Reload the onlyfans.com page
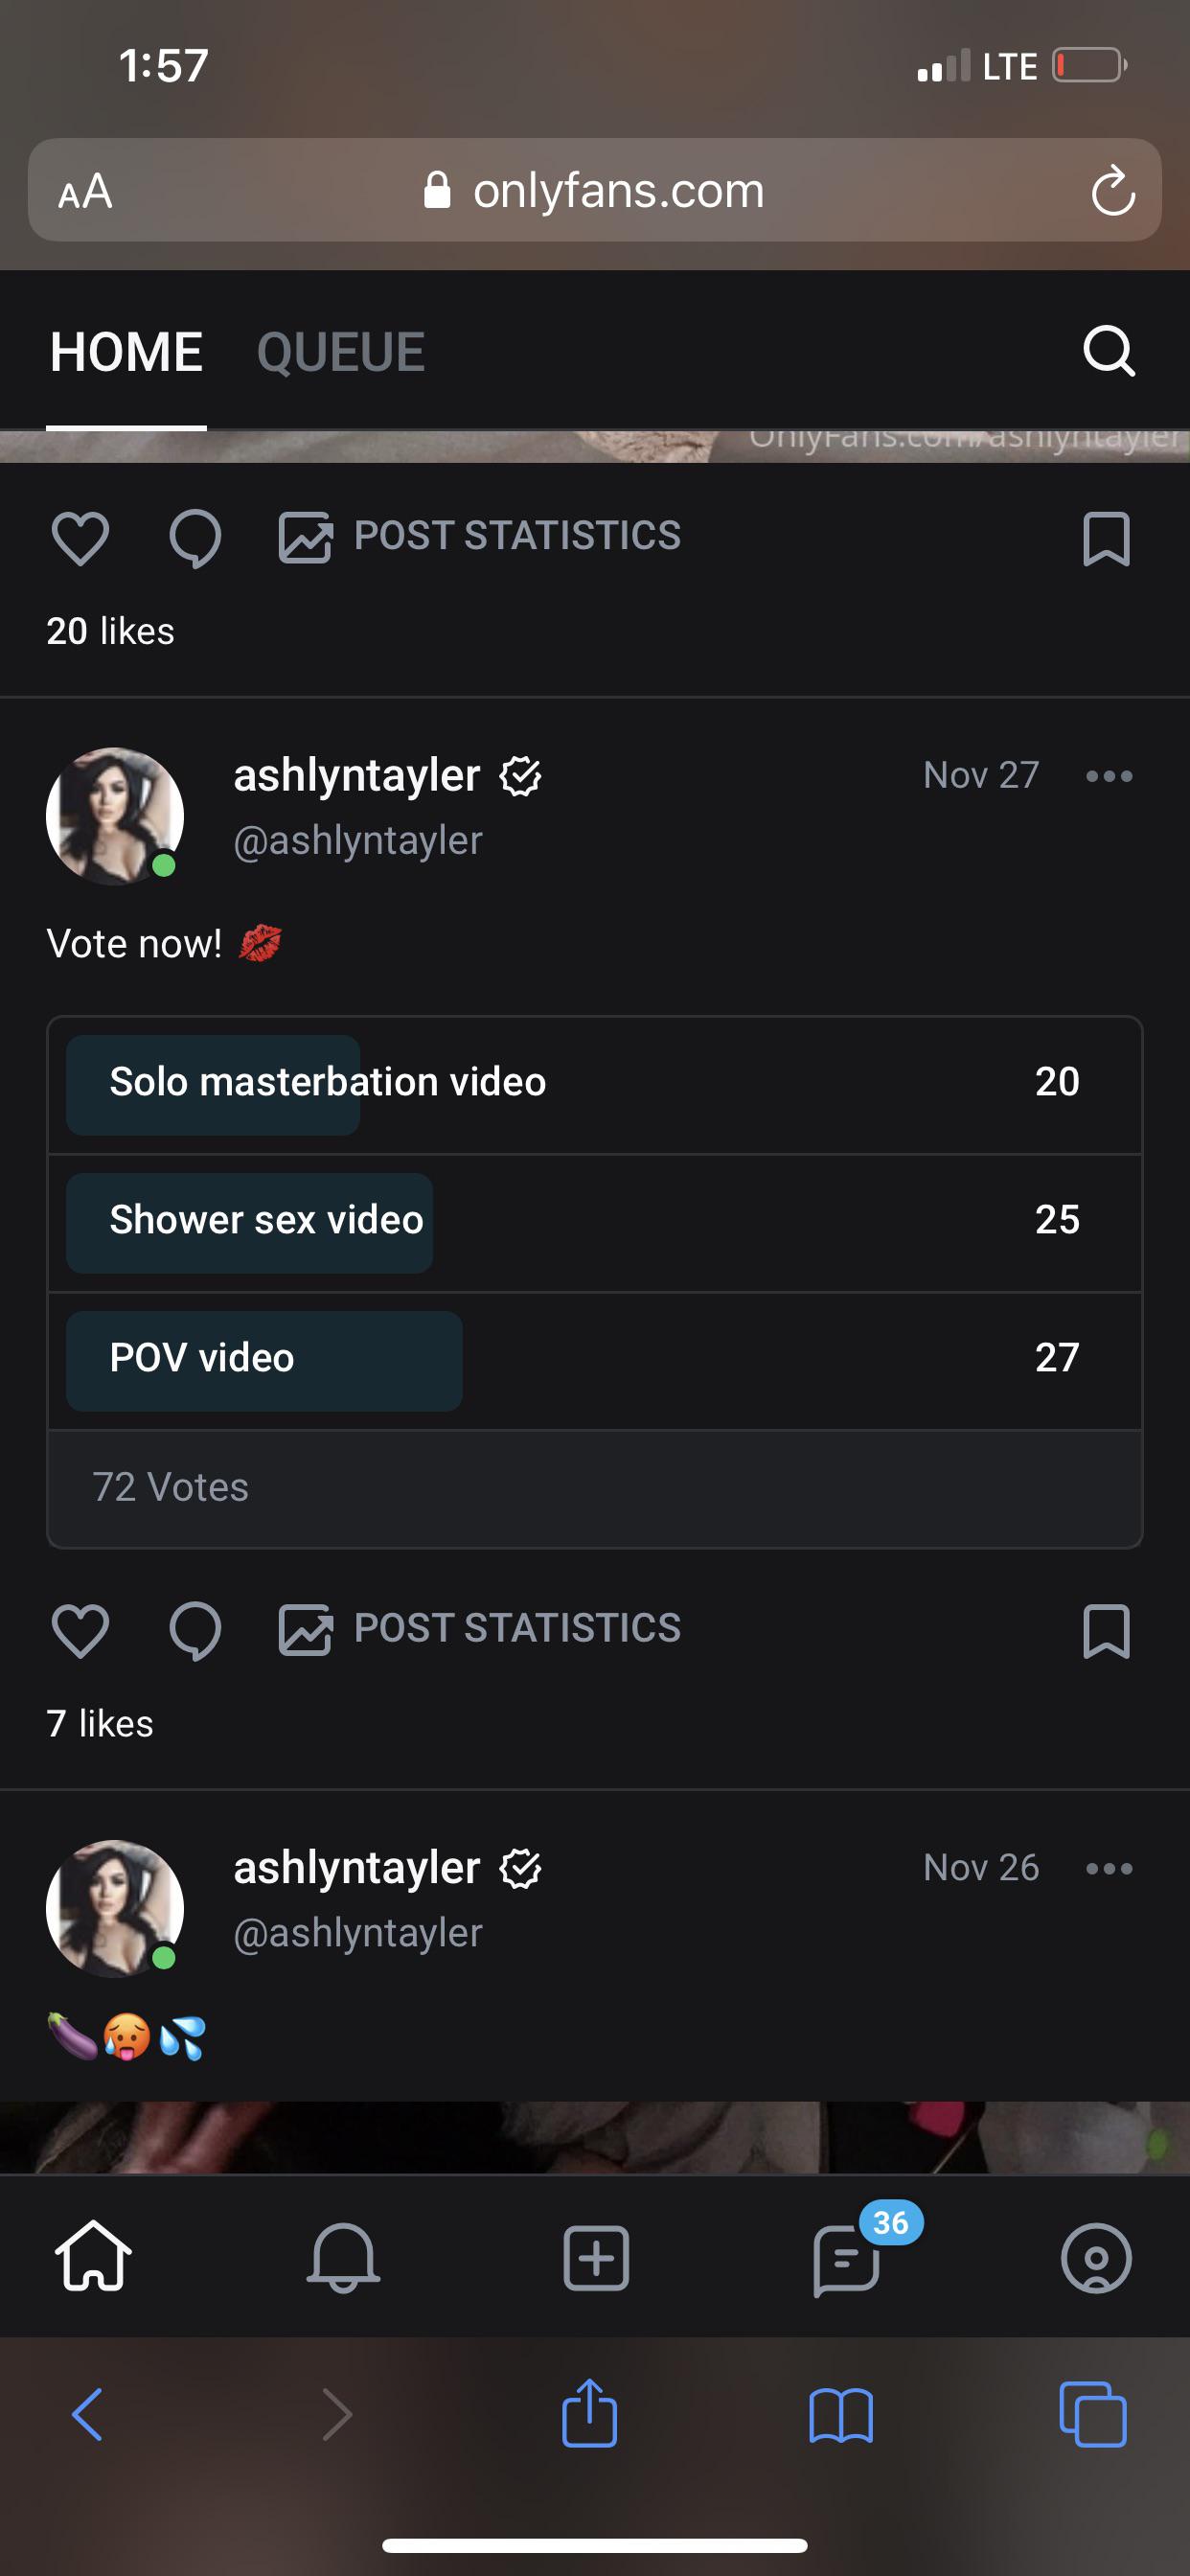1190x2576 pixels. click(x=1114, y=191)
